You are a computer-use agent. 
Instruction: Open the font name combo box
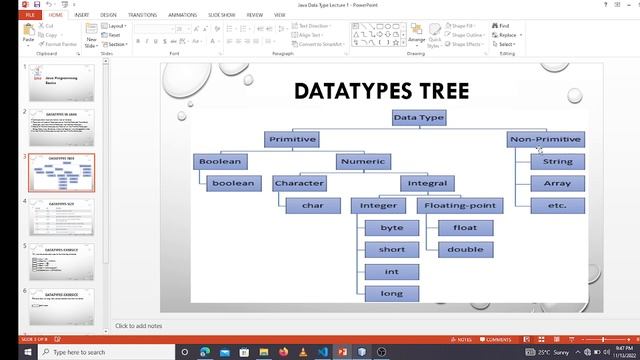154,29
